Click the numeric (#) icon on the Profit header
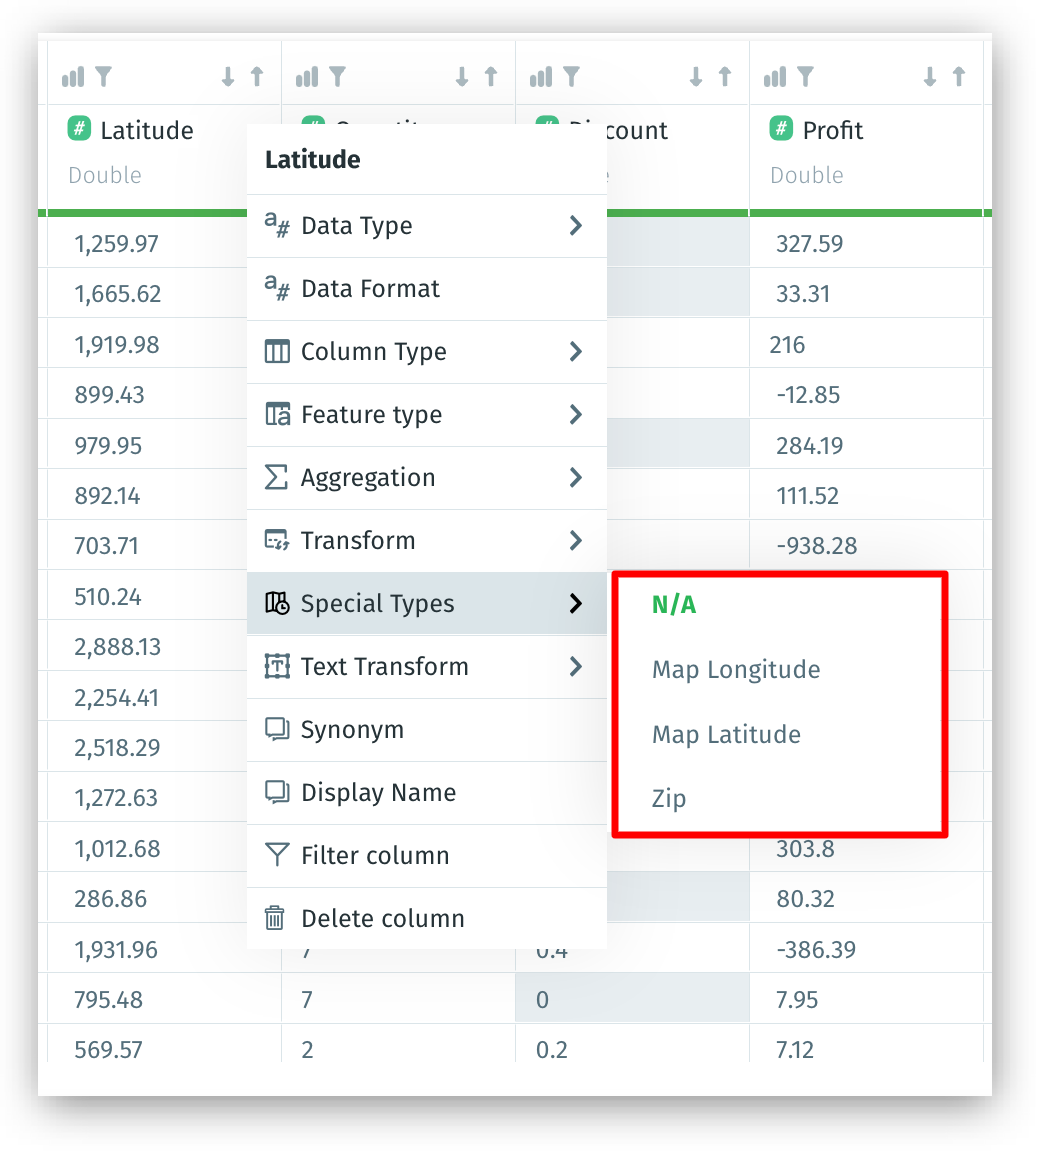 [x=781, y=129]
